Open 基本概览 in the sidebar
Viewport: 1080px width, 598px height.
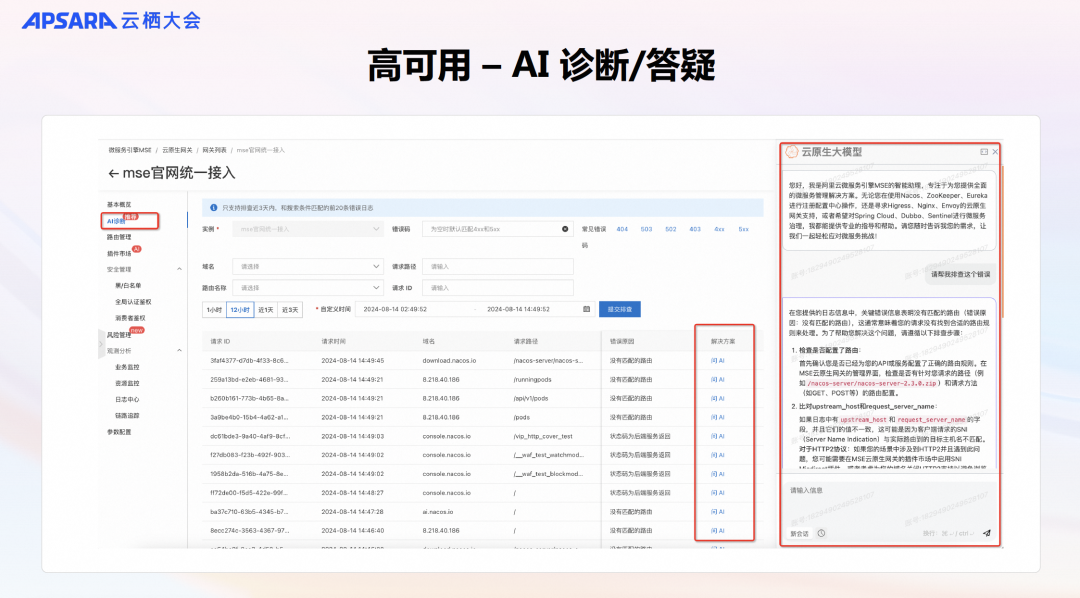(x=119, y=205)
